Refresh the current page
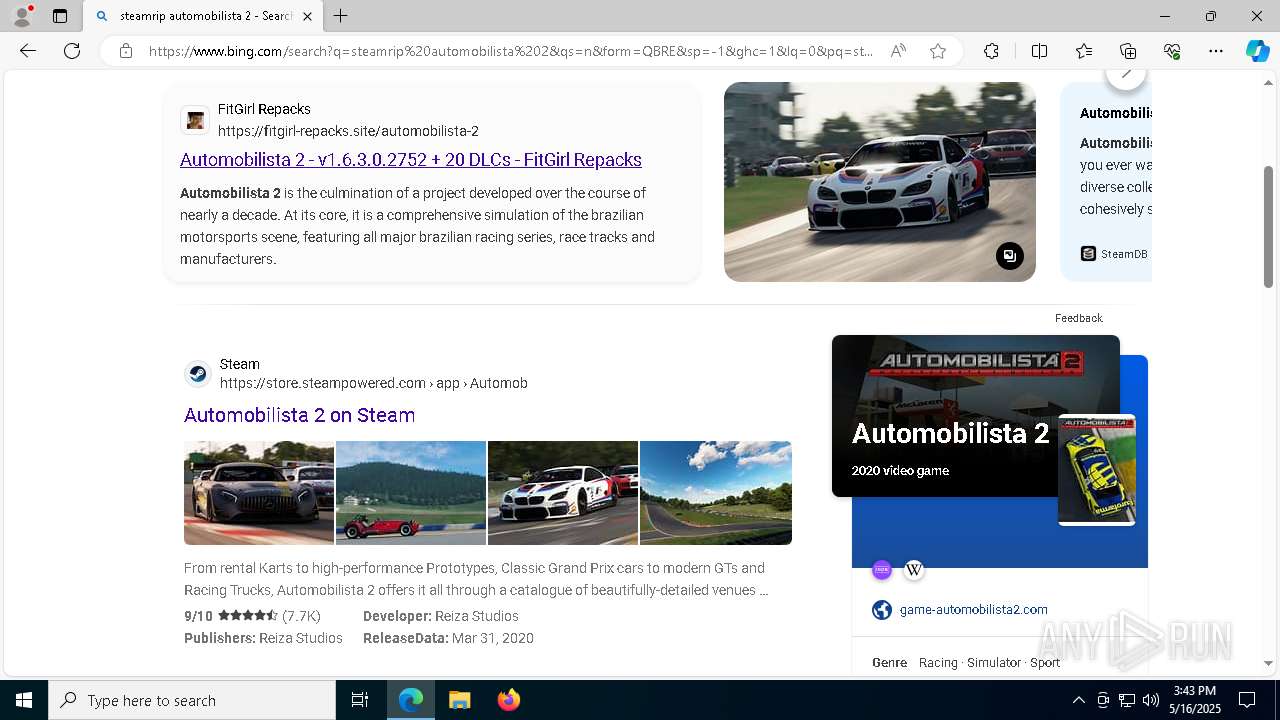The image size is (1280, 720). click(x=72, y=51)
